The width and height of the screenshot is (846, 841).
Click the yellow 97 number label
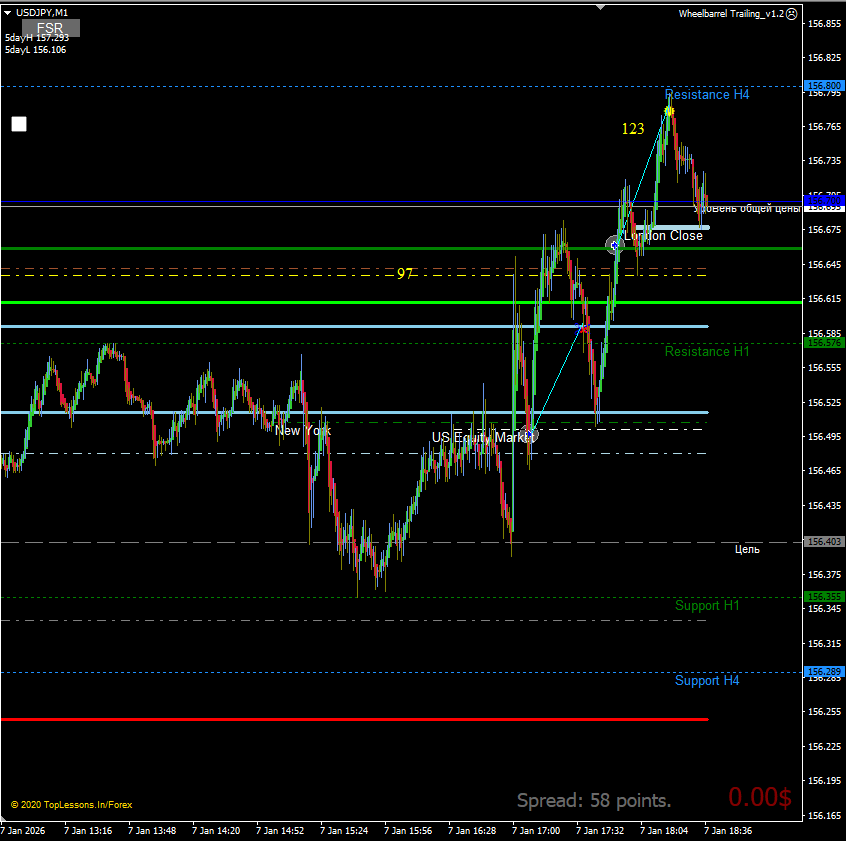tap(405, 274)
